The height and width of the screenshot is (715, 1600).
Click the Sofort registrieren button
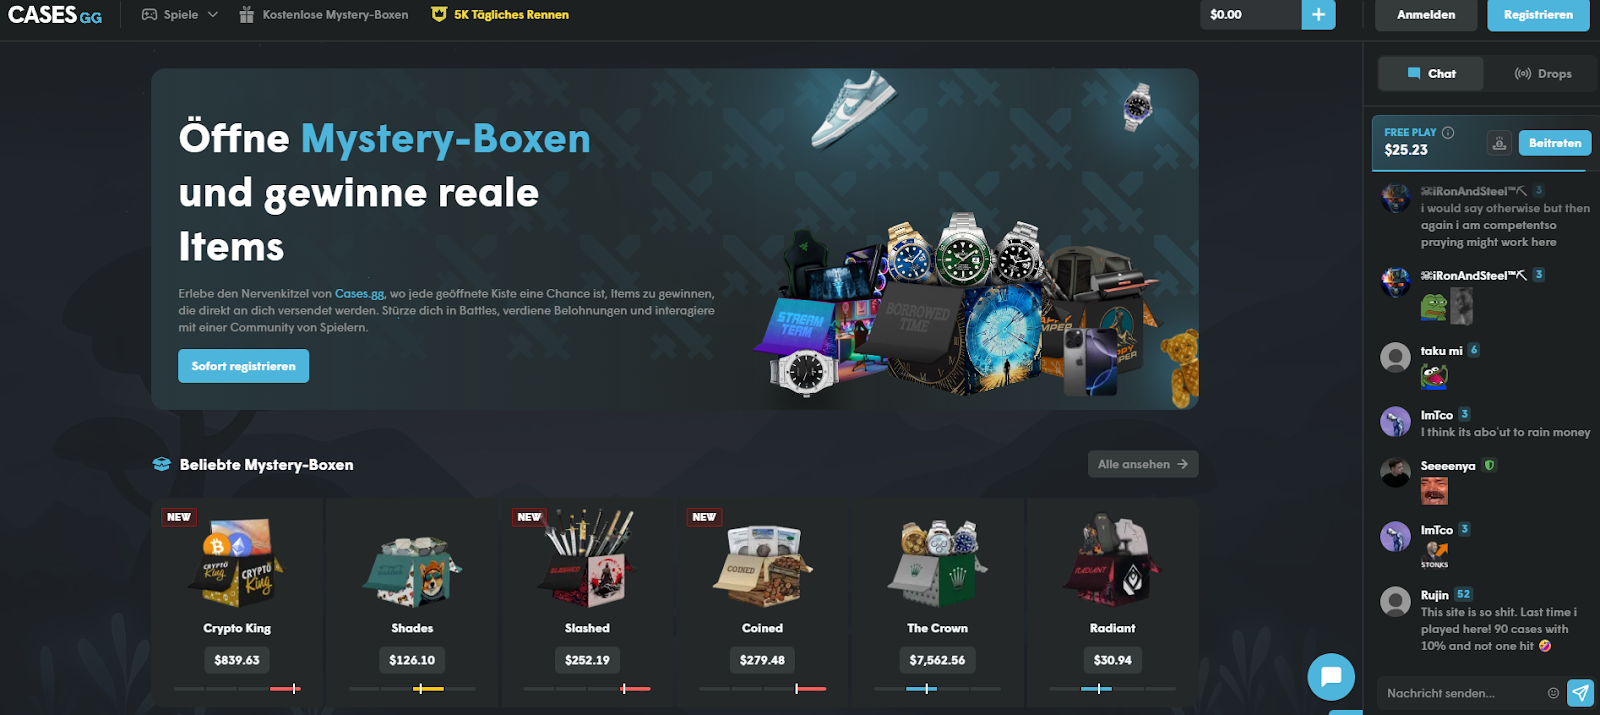[x=243, y=366]
